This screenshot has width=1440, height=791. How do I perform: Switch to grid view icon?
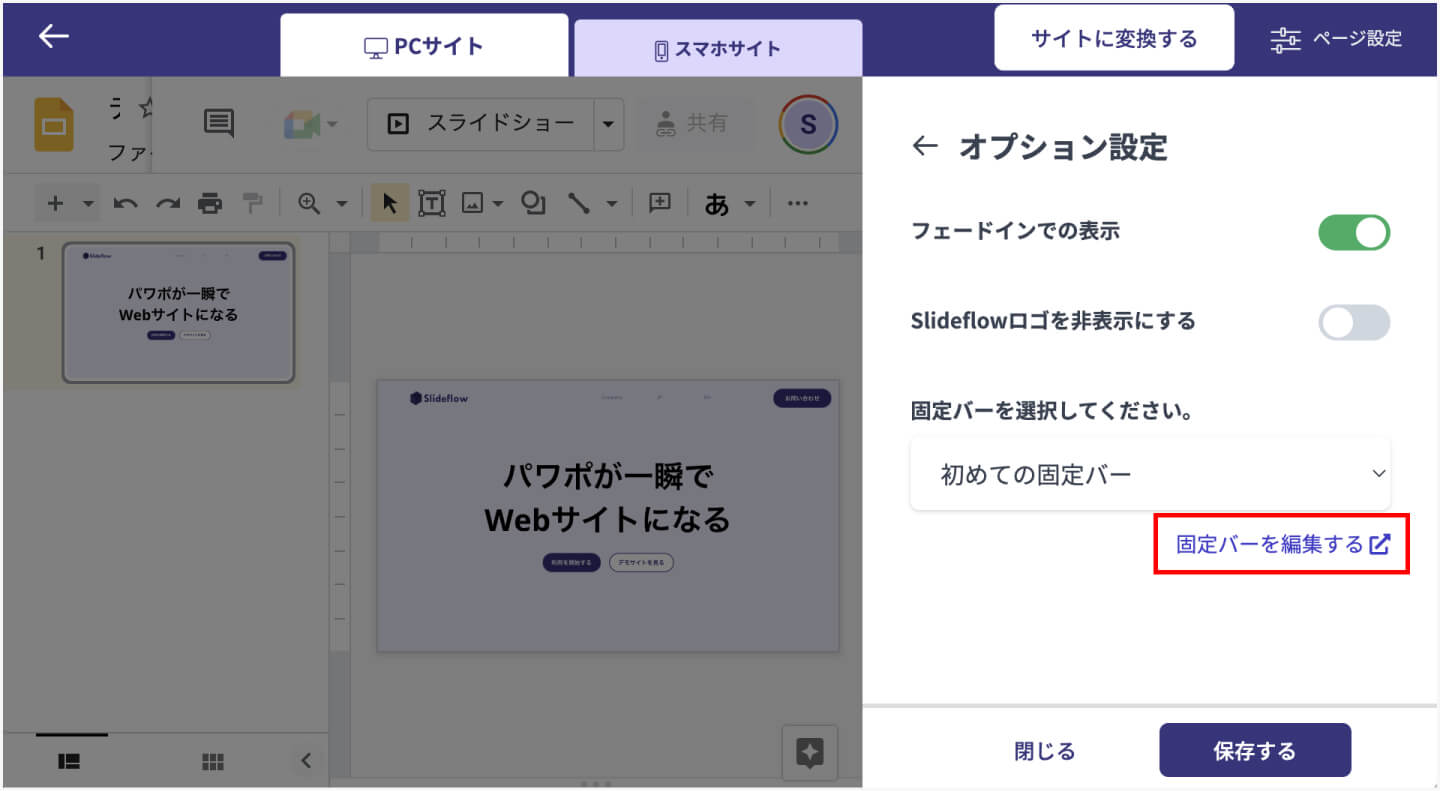click(x=213, y=761)
